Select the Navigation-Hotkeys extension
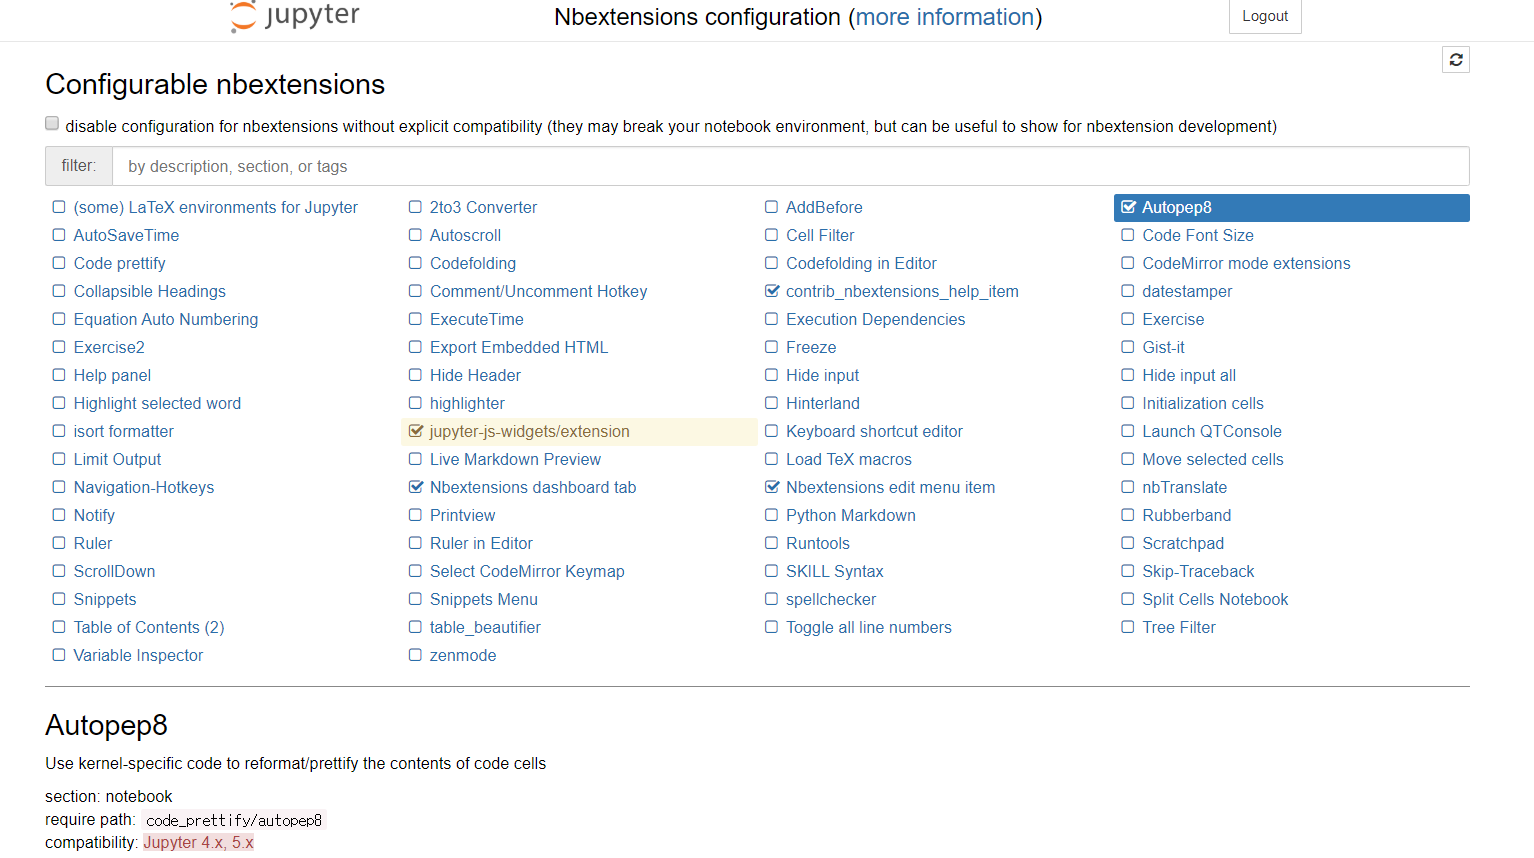 [x=144, y=487]
